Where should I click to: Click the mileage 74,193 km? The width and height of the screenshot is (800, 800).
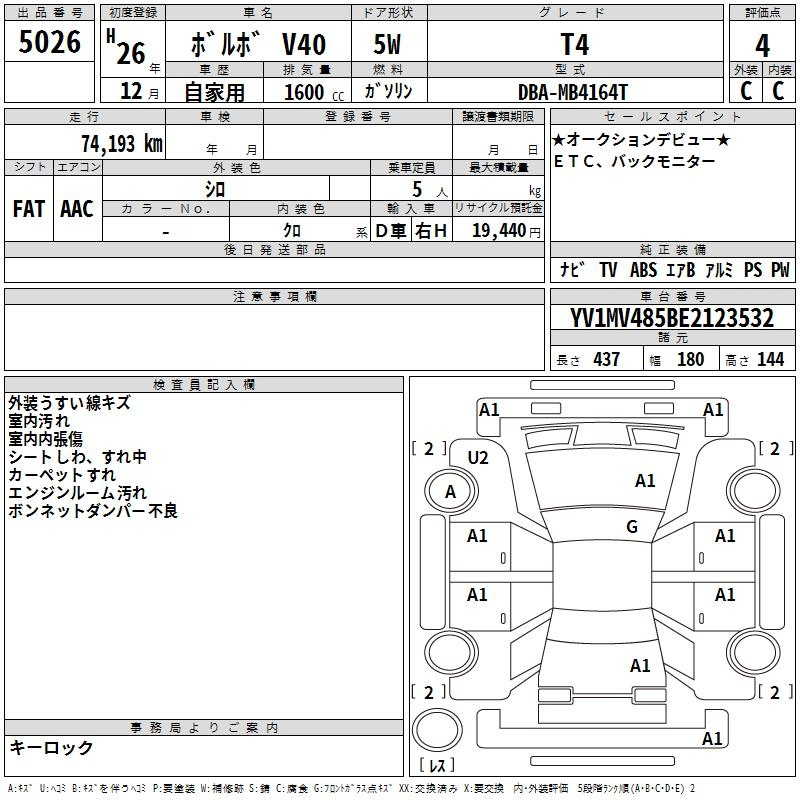(x=122, y=144)
